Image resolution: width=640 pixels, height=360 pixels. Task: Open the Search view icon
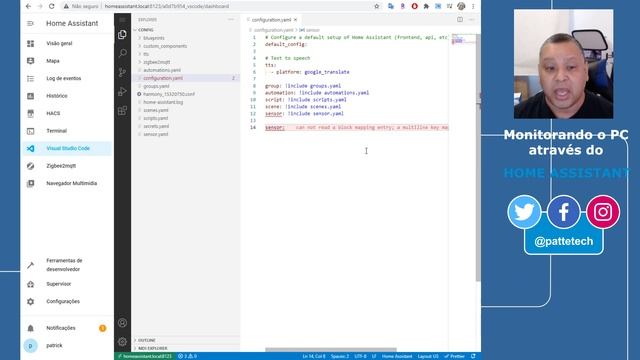(122, 53)
